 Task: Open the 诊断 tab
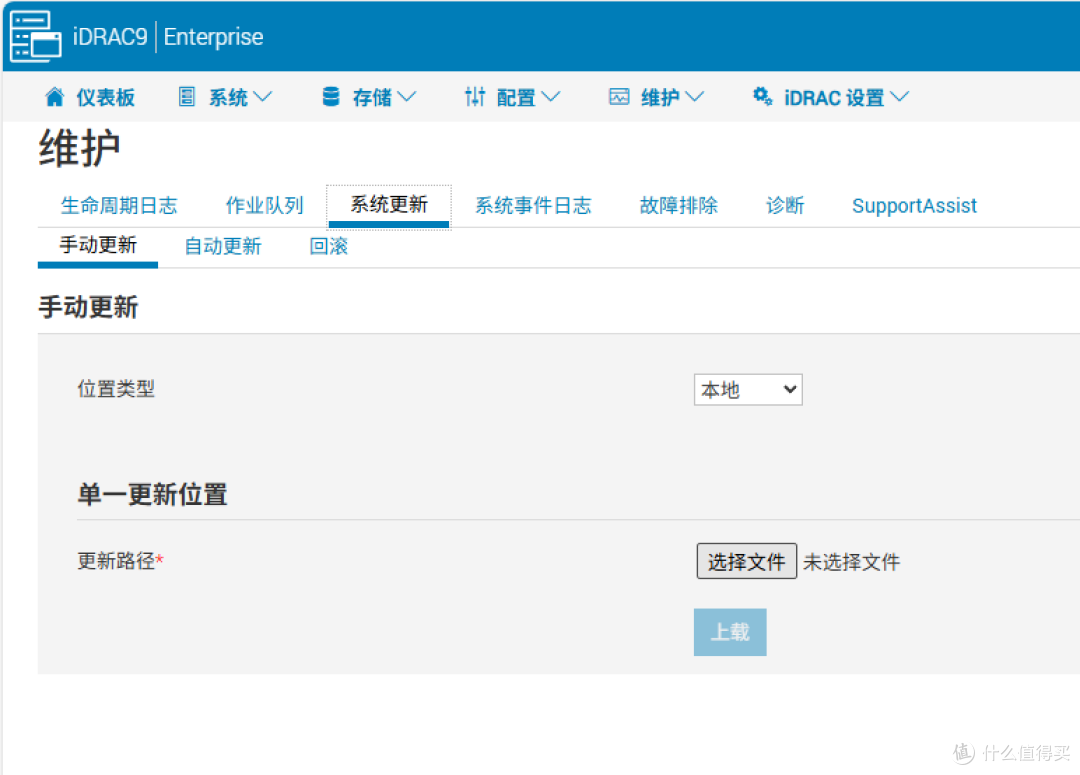[785, 205]
